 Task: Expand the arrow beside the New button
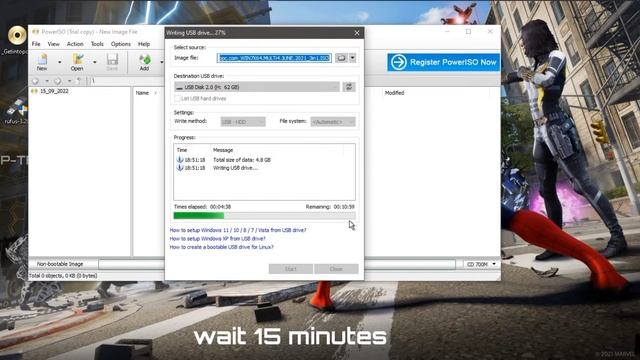60,62
